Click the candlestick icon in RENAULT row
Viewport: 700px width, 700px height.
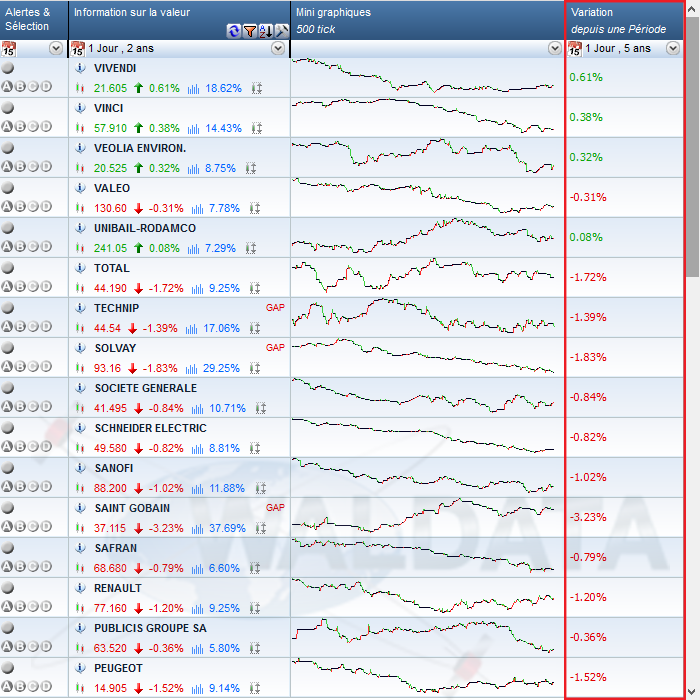(x=80, y=608)
